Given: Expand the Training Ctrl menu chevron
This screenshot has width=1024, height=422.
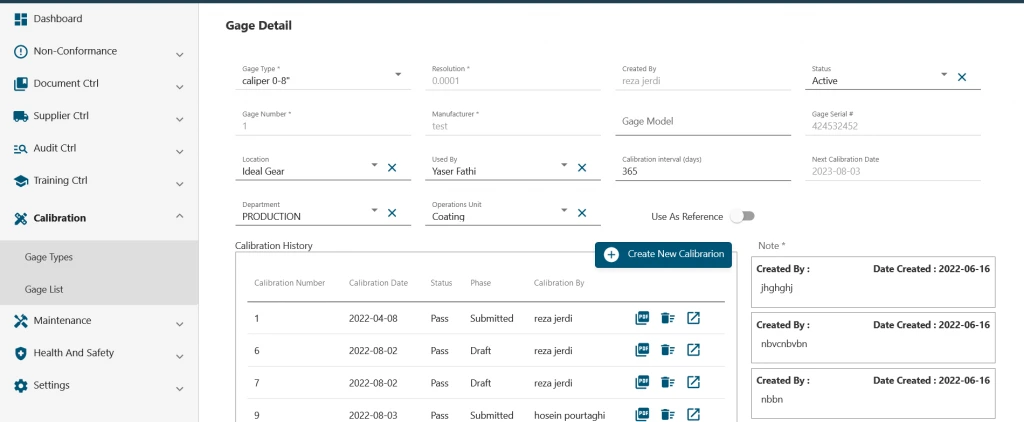Looking at the screenshot, I should click(180, 184).
